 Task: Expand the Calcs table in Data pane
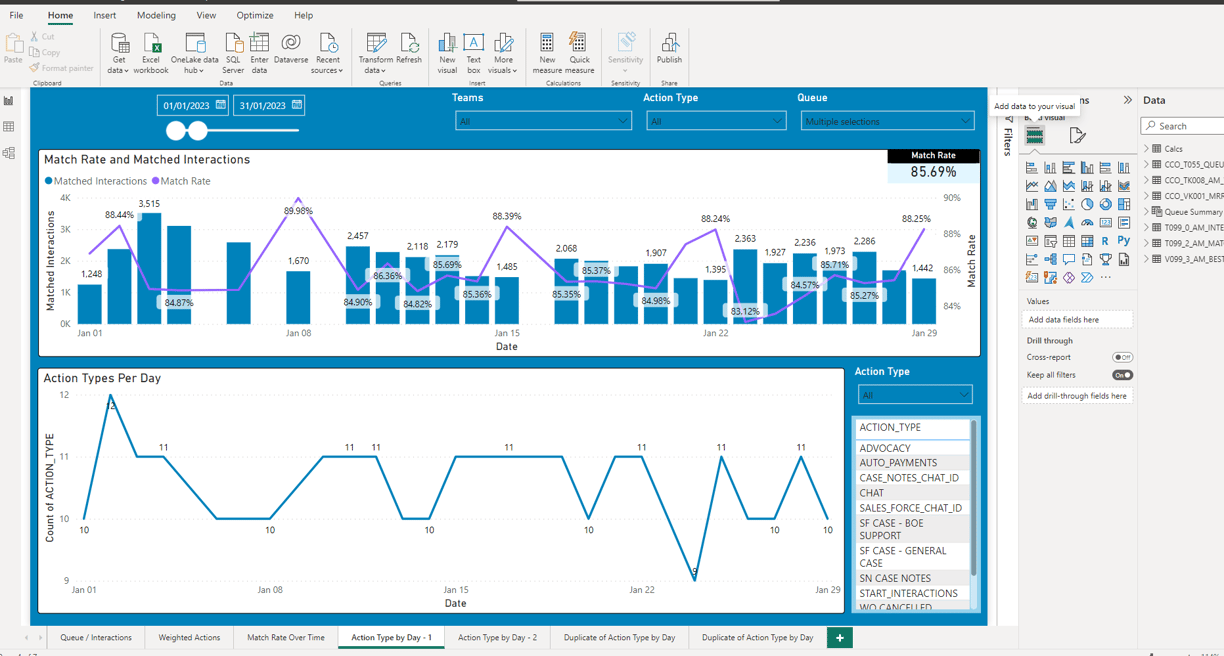[1146, 149]
